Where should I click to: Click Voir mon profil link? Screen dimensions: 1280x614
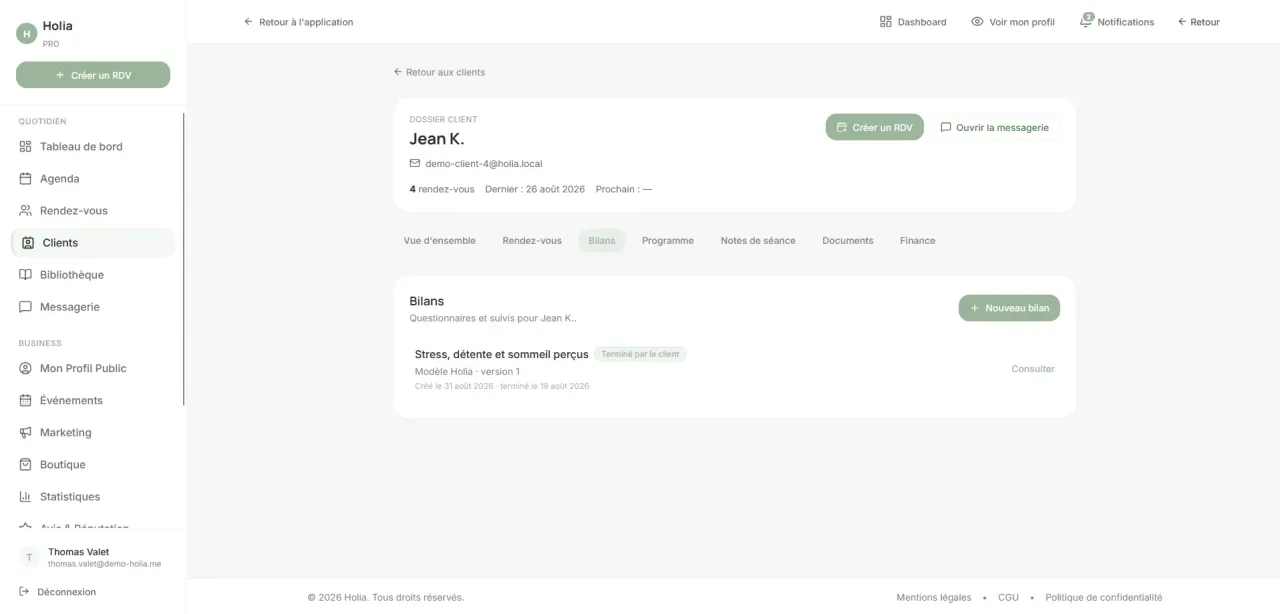(x=1013, y=22)
